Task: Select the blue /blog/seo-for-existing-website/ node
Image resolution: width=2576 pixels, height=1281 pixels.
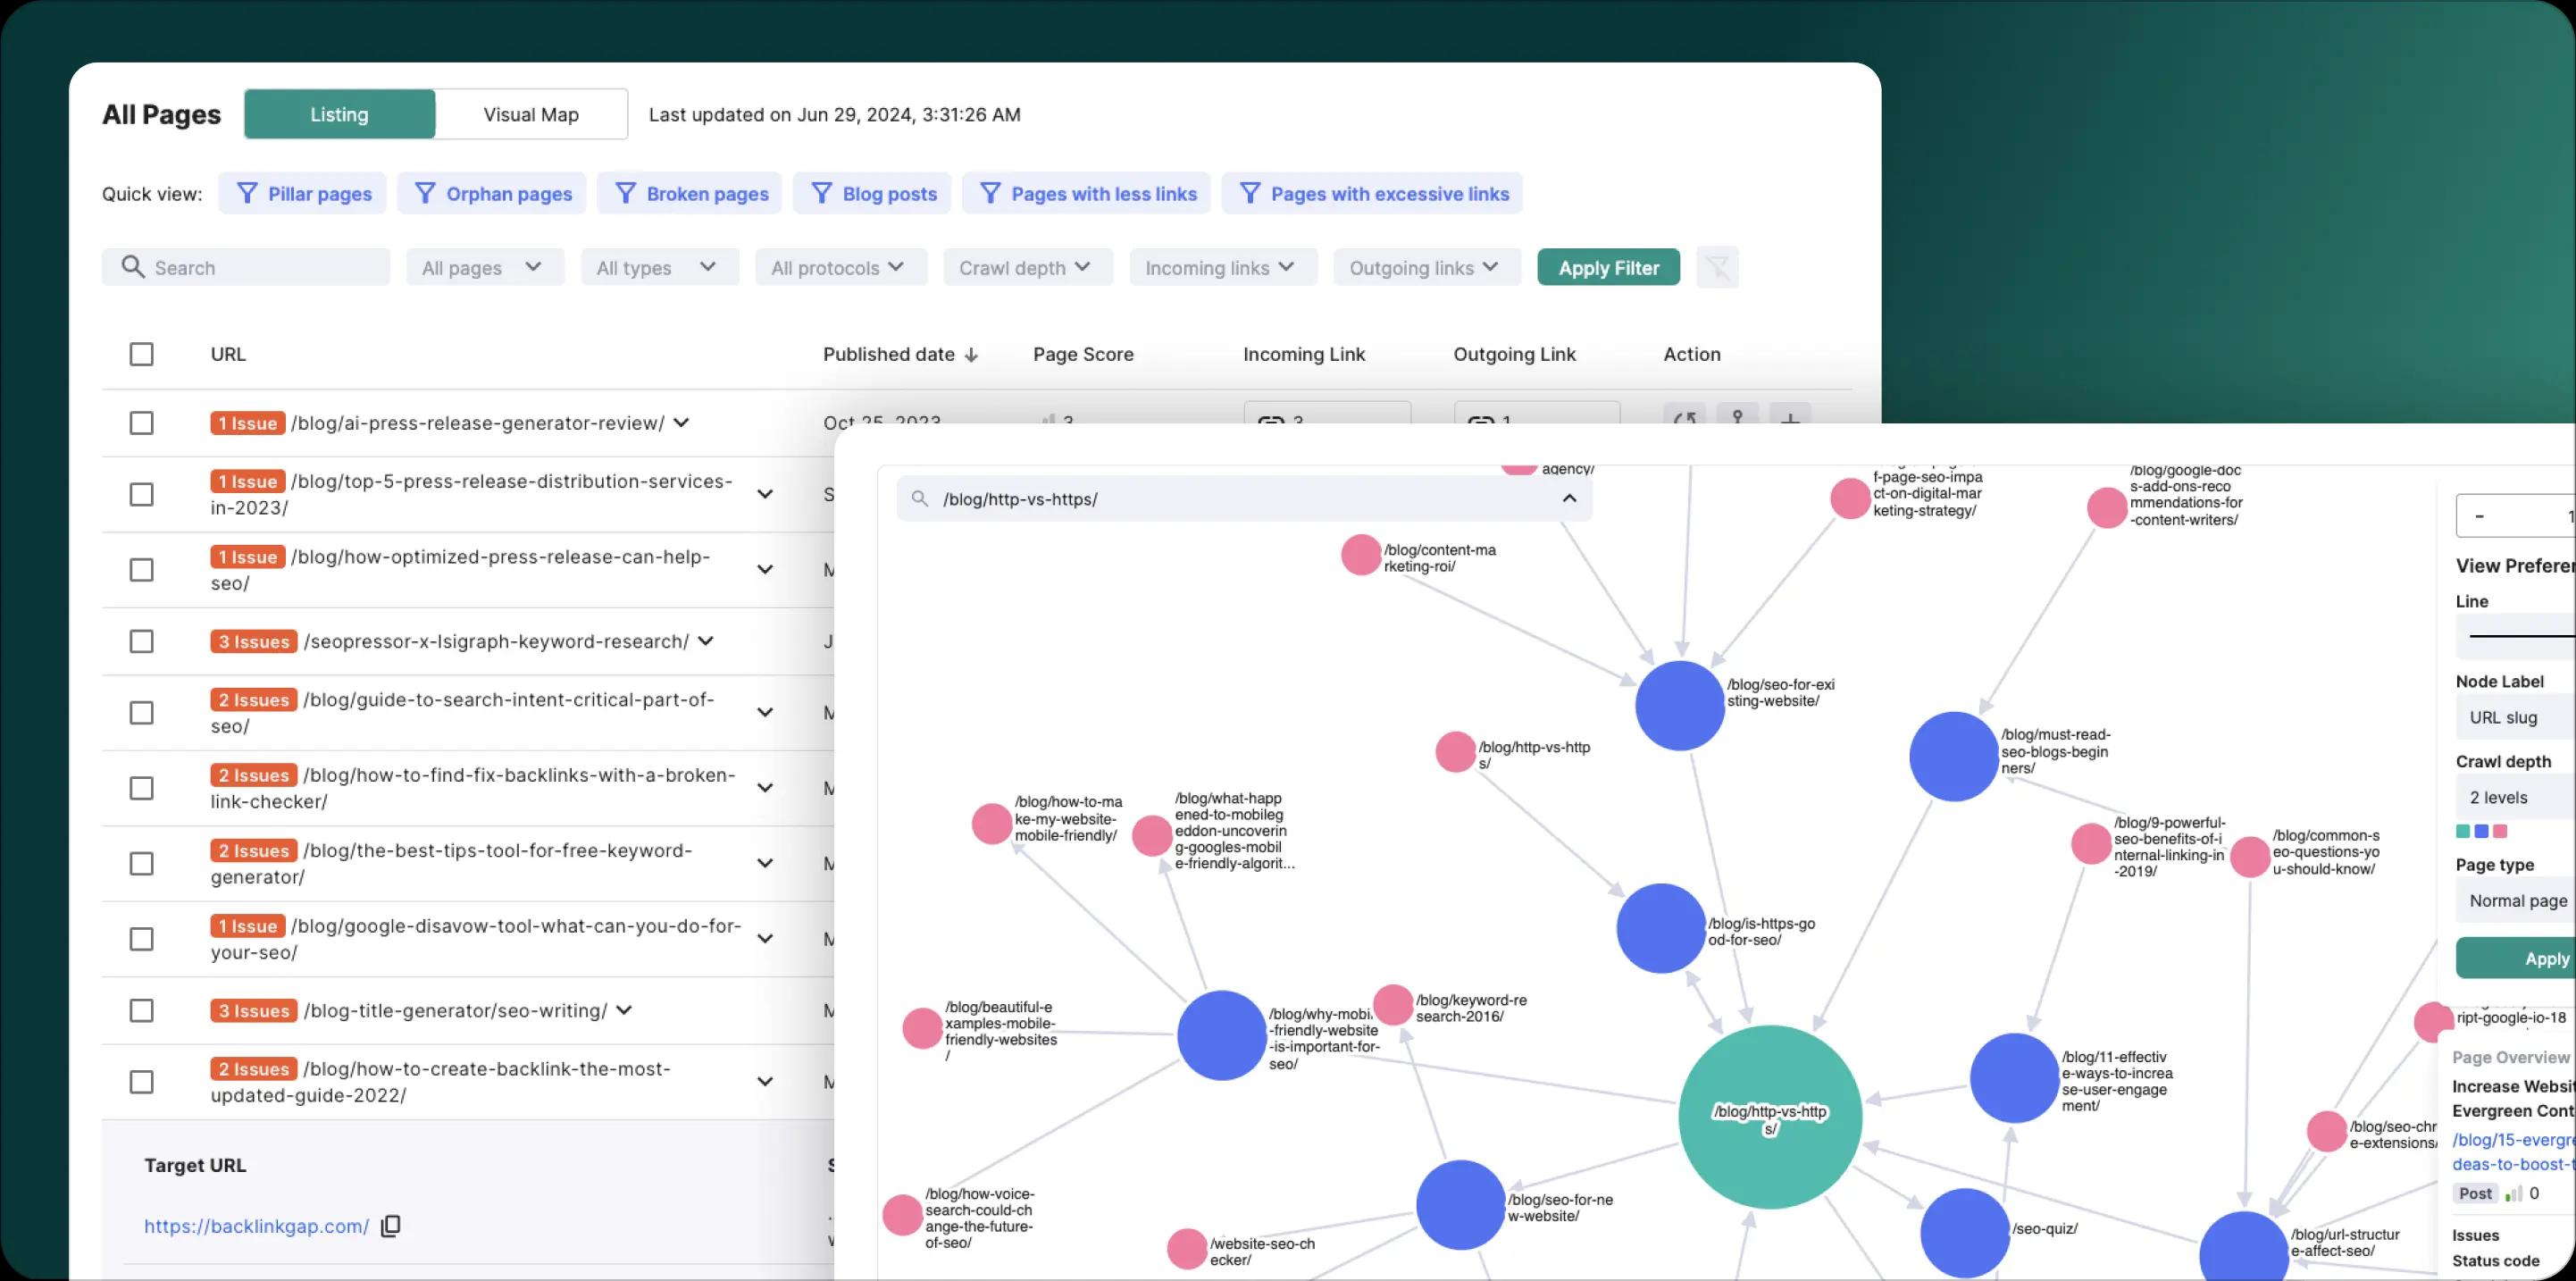Action: pyautogui.click(x=1680, y=706)
